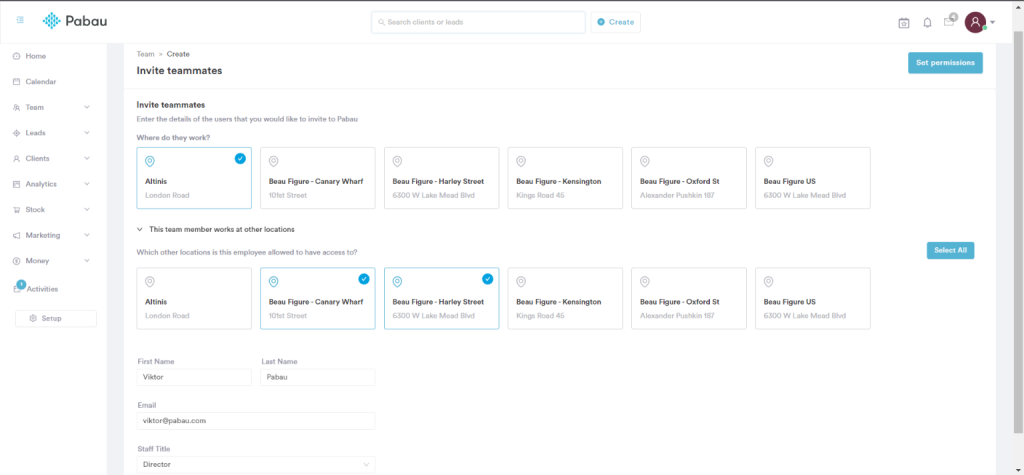The image size is (1024, 475).
Task: Click the Set permissions button
Action: point(945,63)
